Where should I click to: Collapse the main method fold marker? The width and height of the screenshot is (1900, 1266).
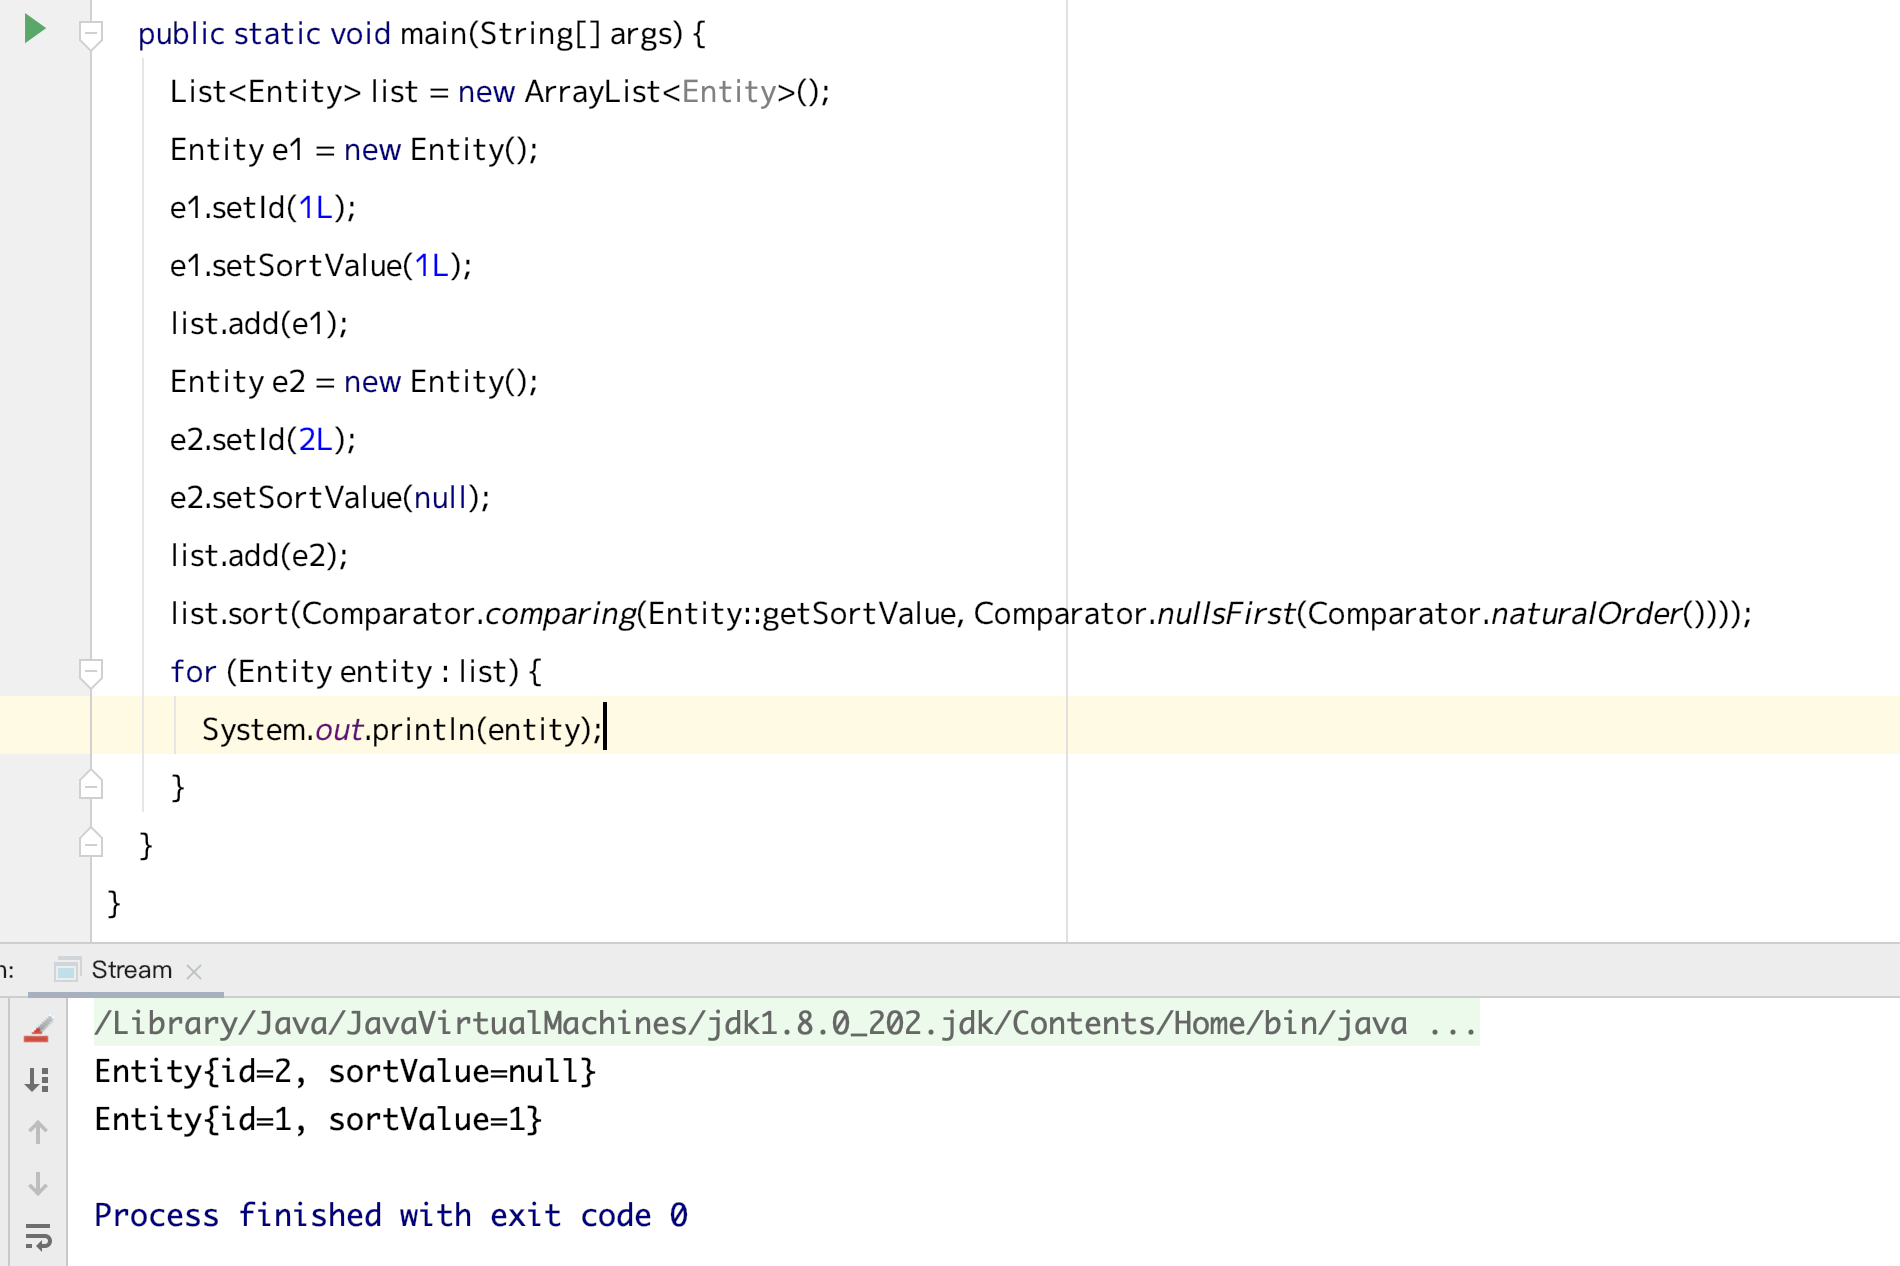(91, 34)
